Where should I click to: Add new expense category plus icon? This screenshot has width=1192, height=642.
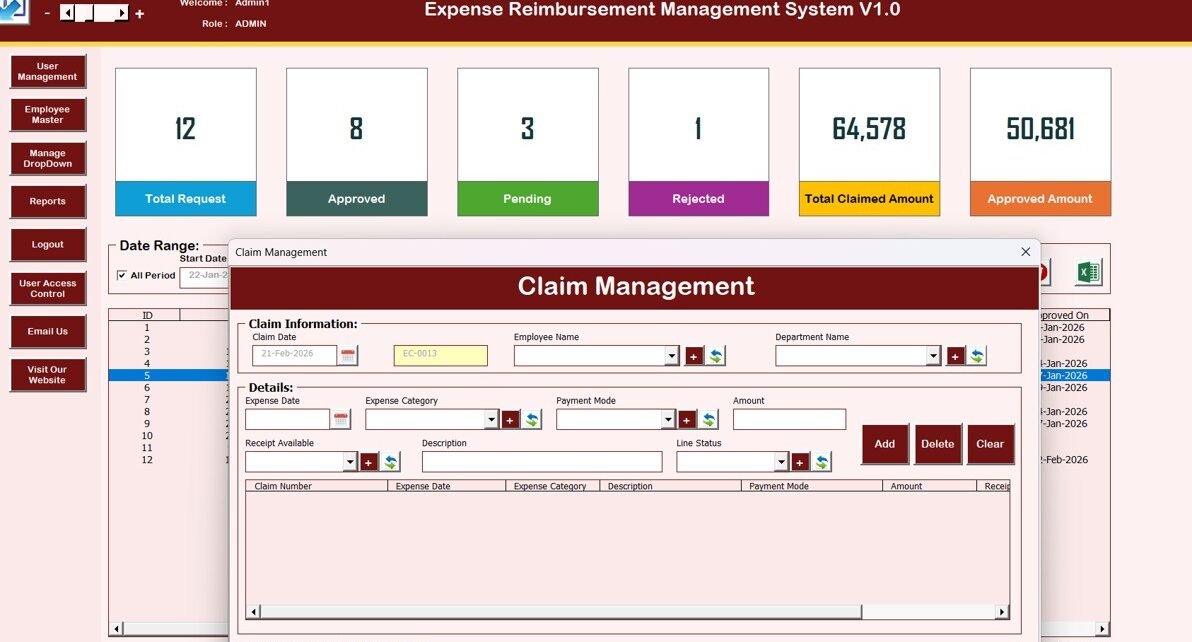510,420
